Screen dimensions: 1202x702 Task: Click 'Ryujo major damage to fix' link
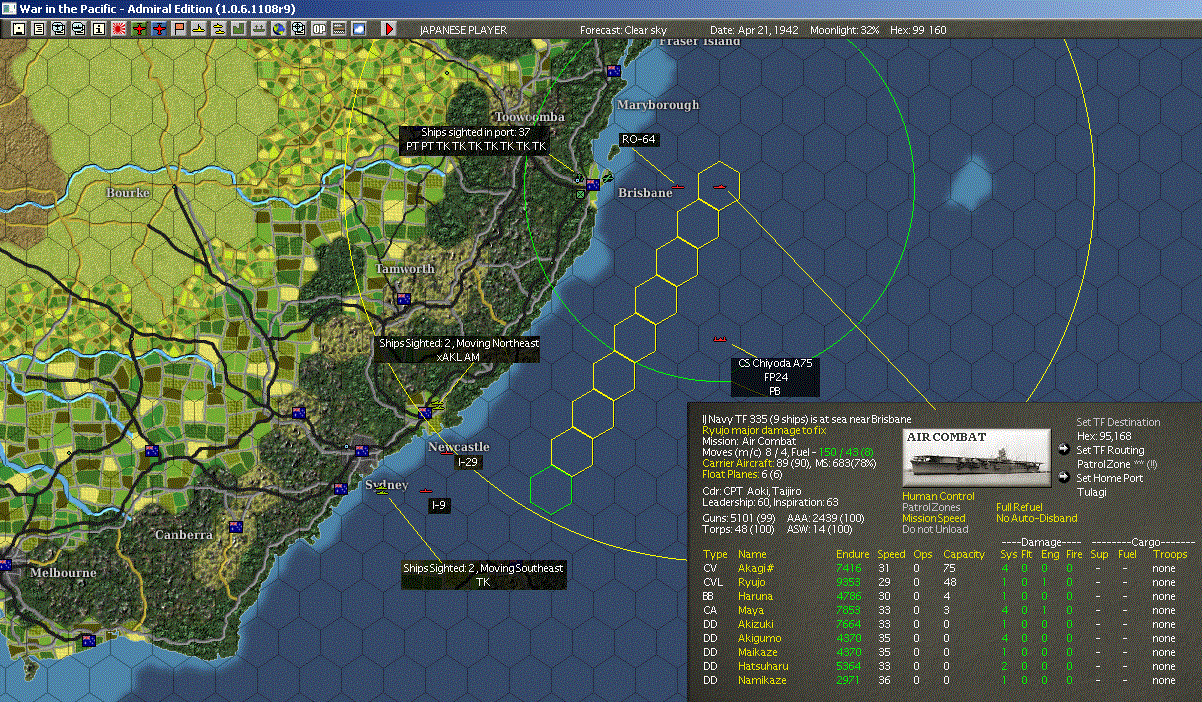click(x=764, y=429)
